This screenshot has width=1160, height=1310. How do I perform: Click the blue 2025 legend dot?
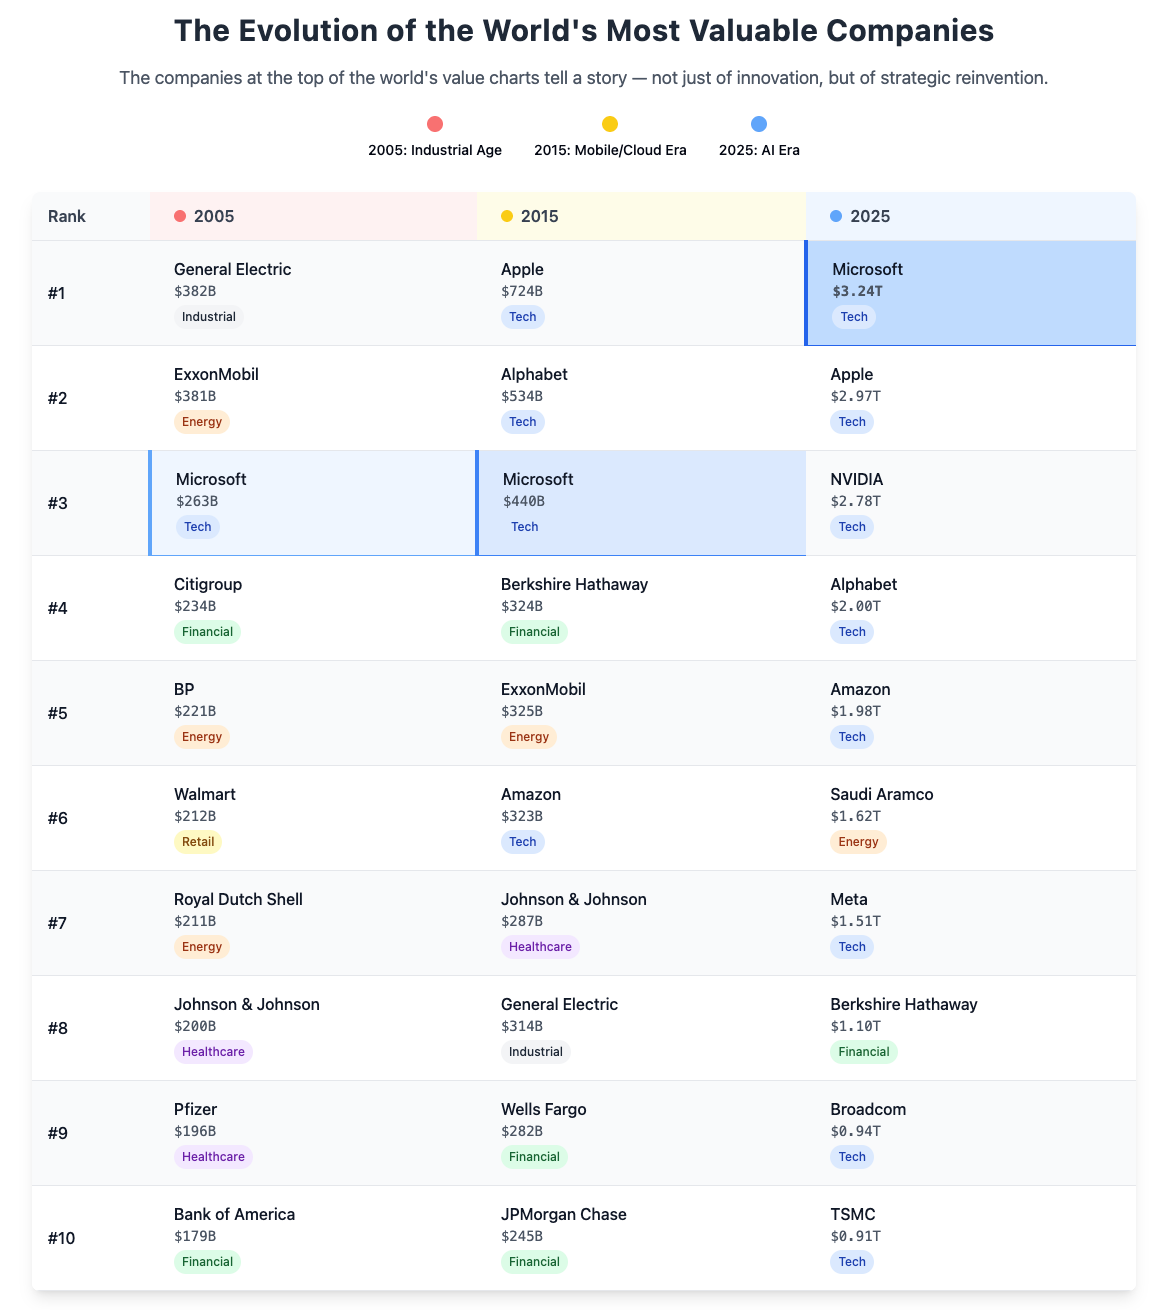pos(759,124)
